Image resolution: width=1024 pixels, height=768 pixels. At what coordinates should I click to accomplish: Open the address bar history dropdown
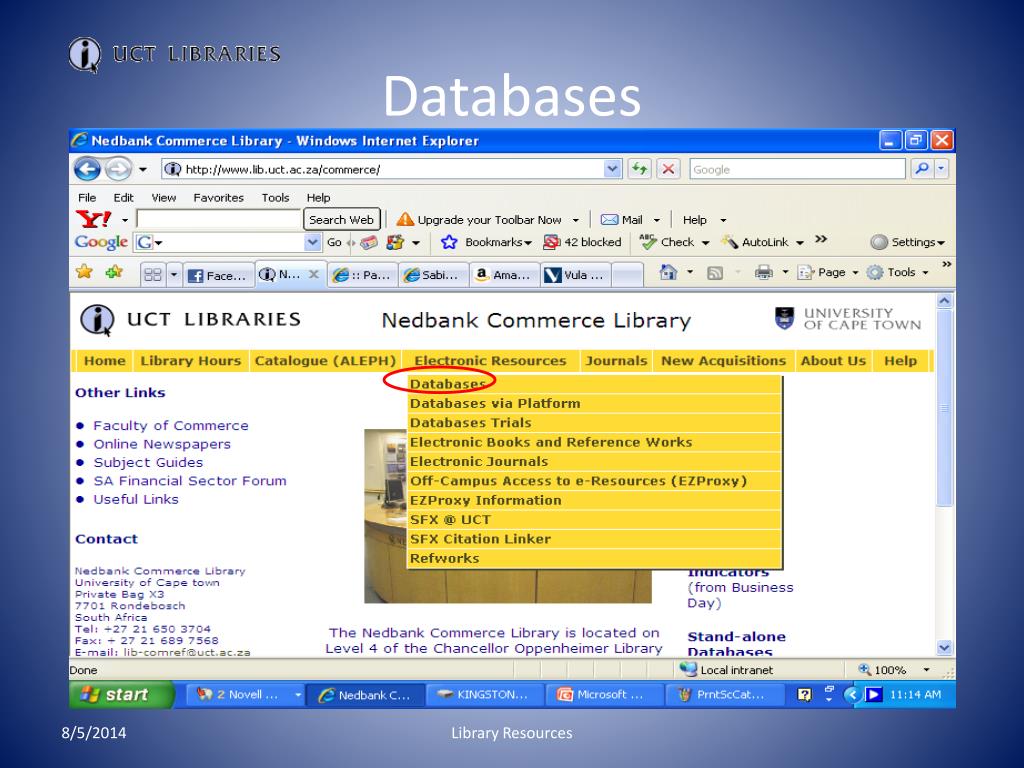point(612,169)
